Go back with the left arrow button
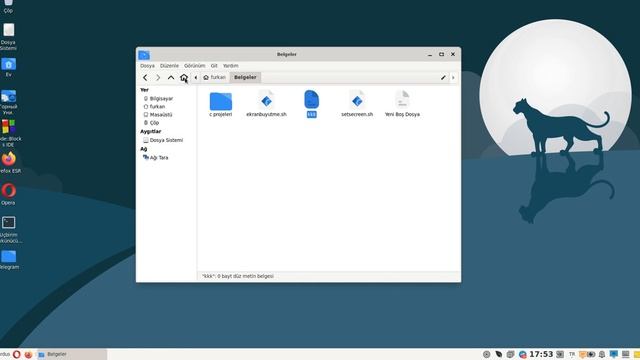Viewport: 640px width, 360px height. tap(145, 78)
